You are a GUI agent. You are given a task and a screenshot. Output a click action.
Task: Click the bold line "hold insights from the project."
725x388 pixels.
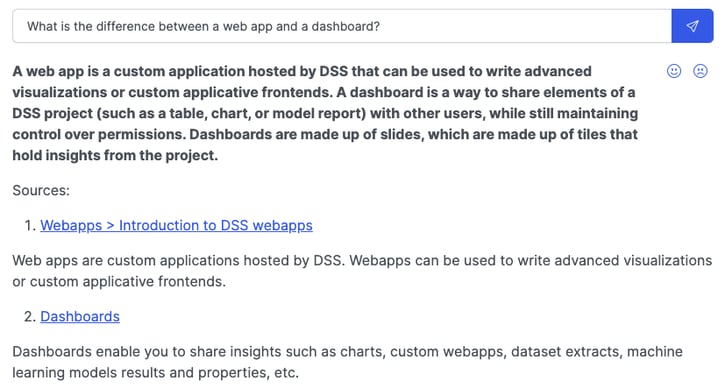point(115,155)
